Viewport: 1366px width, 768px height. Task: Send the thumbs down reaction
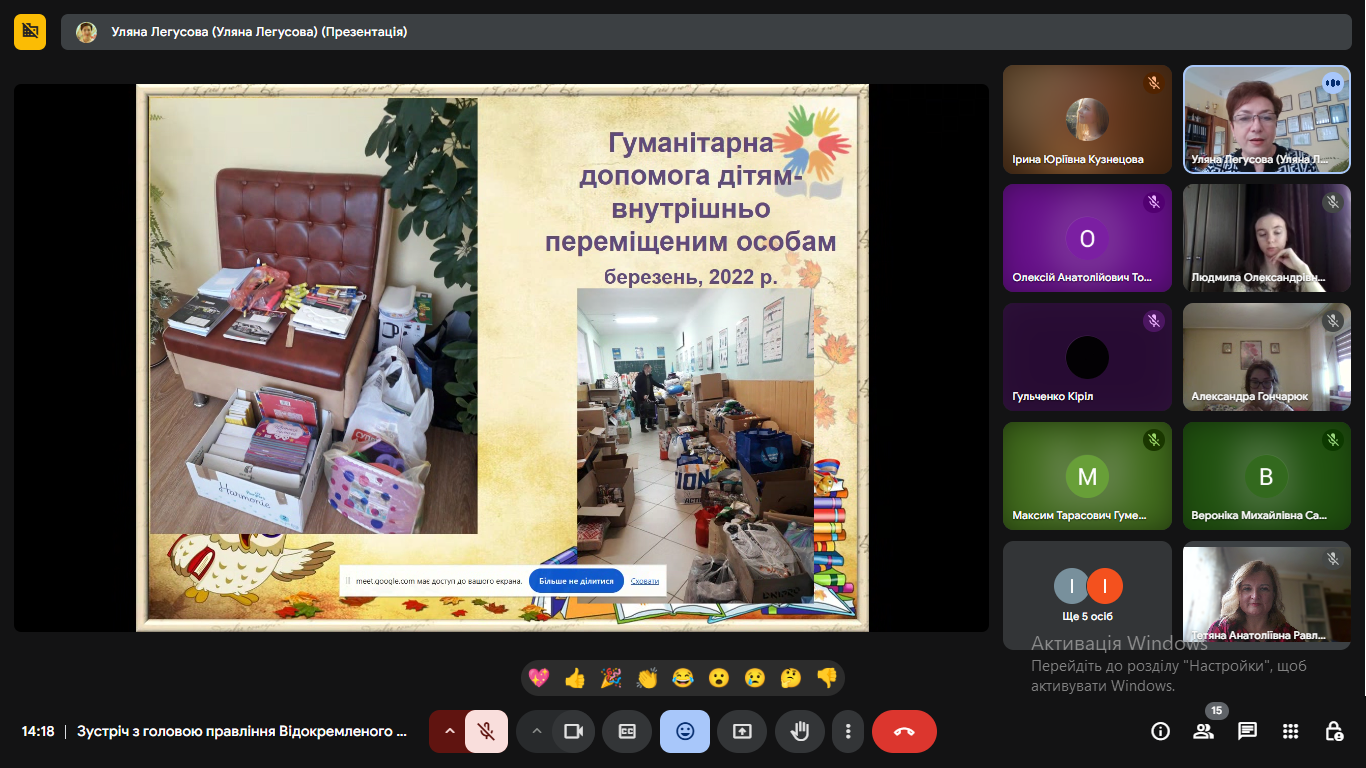(827, 678)
